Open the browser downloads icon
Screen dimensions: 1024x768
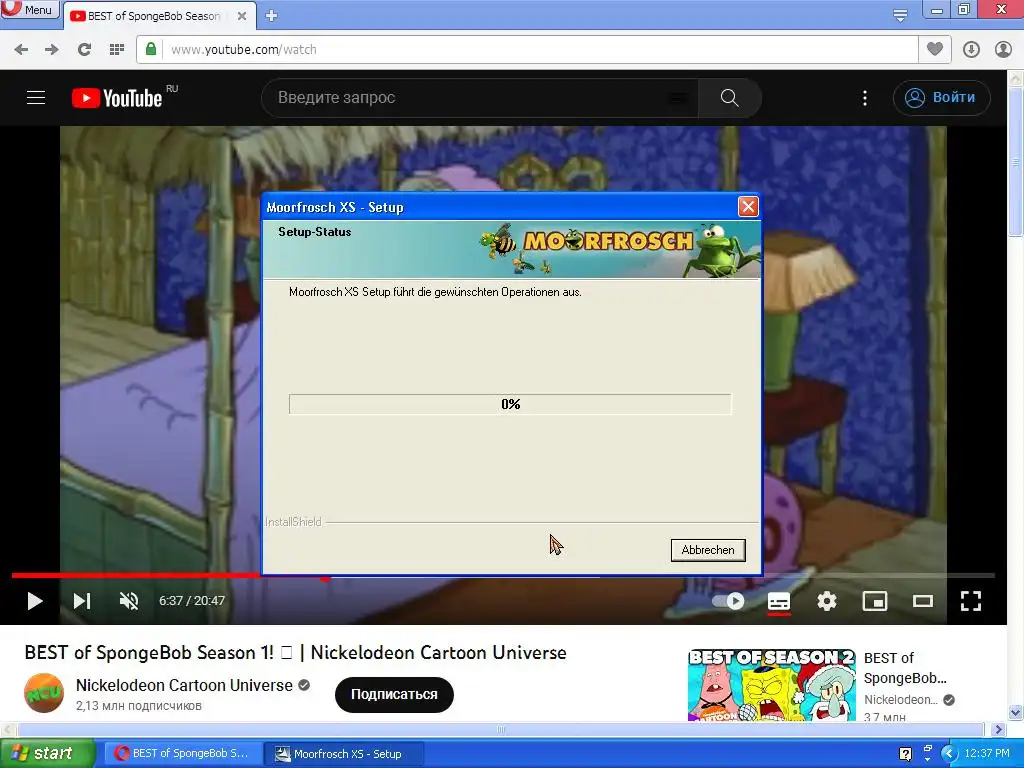pyautogui.click(x=971, y=50)
